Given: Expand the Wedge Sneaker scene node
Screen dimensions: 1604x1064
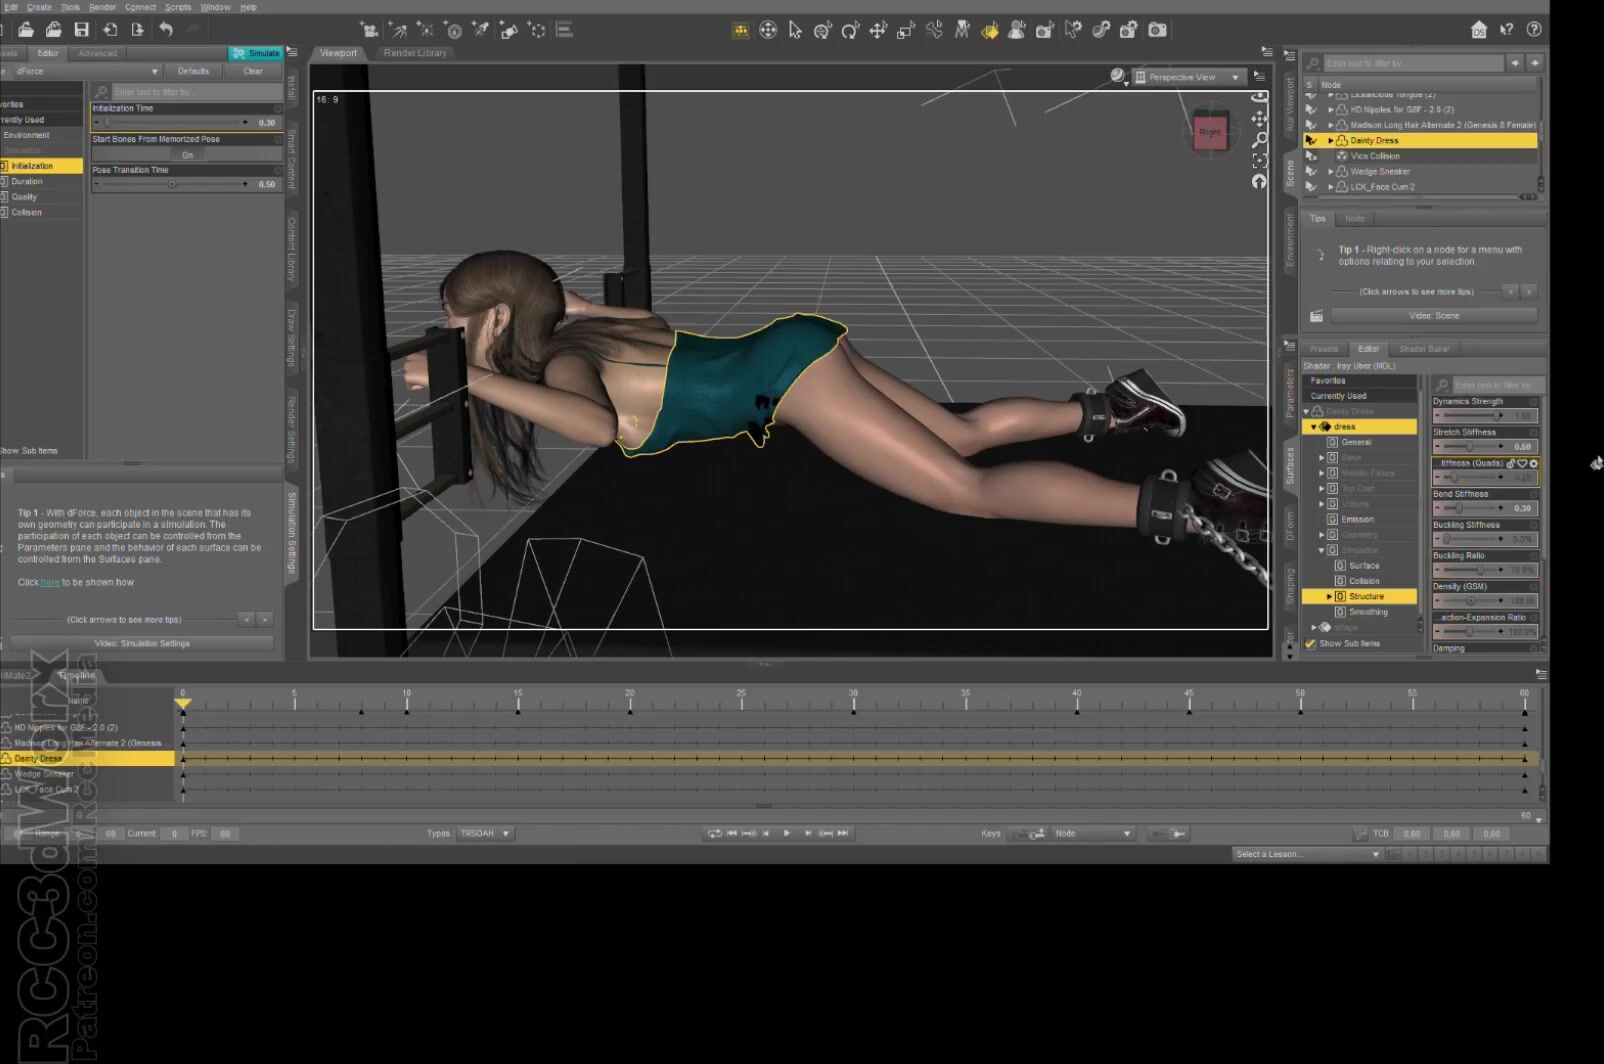Looking at the screenshot, I should (1331, 172).
